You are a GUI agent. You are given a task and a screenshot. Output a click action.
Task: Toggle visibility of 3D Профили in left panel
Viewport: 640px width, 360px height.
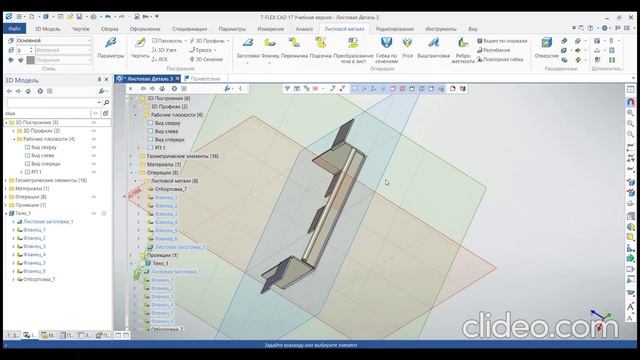tap(93, 131)
